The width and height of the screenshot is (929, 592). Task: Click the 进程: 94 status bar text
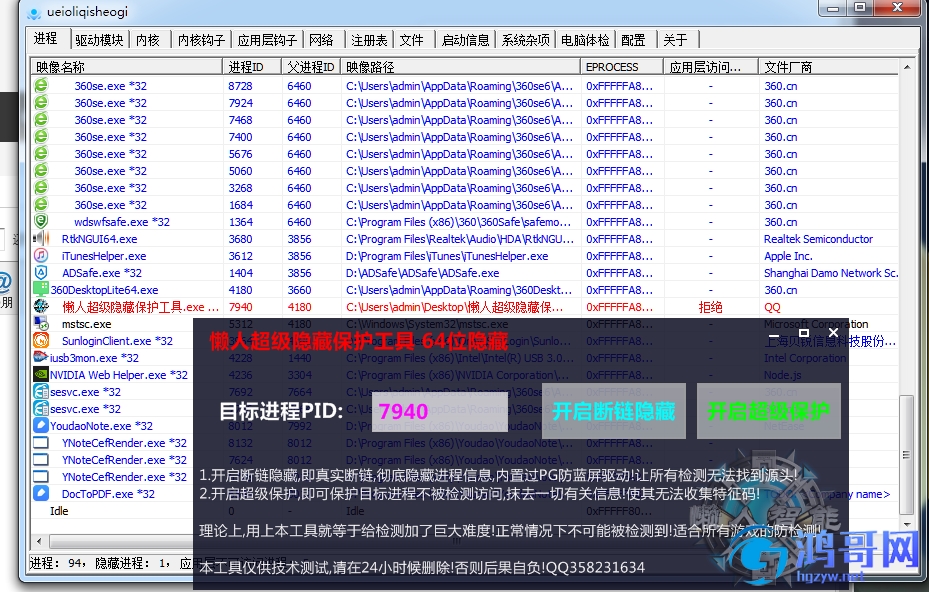[x=57, y=563]
